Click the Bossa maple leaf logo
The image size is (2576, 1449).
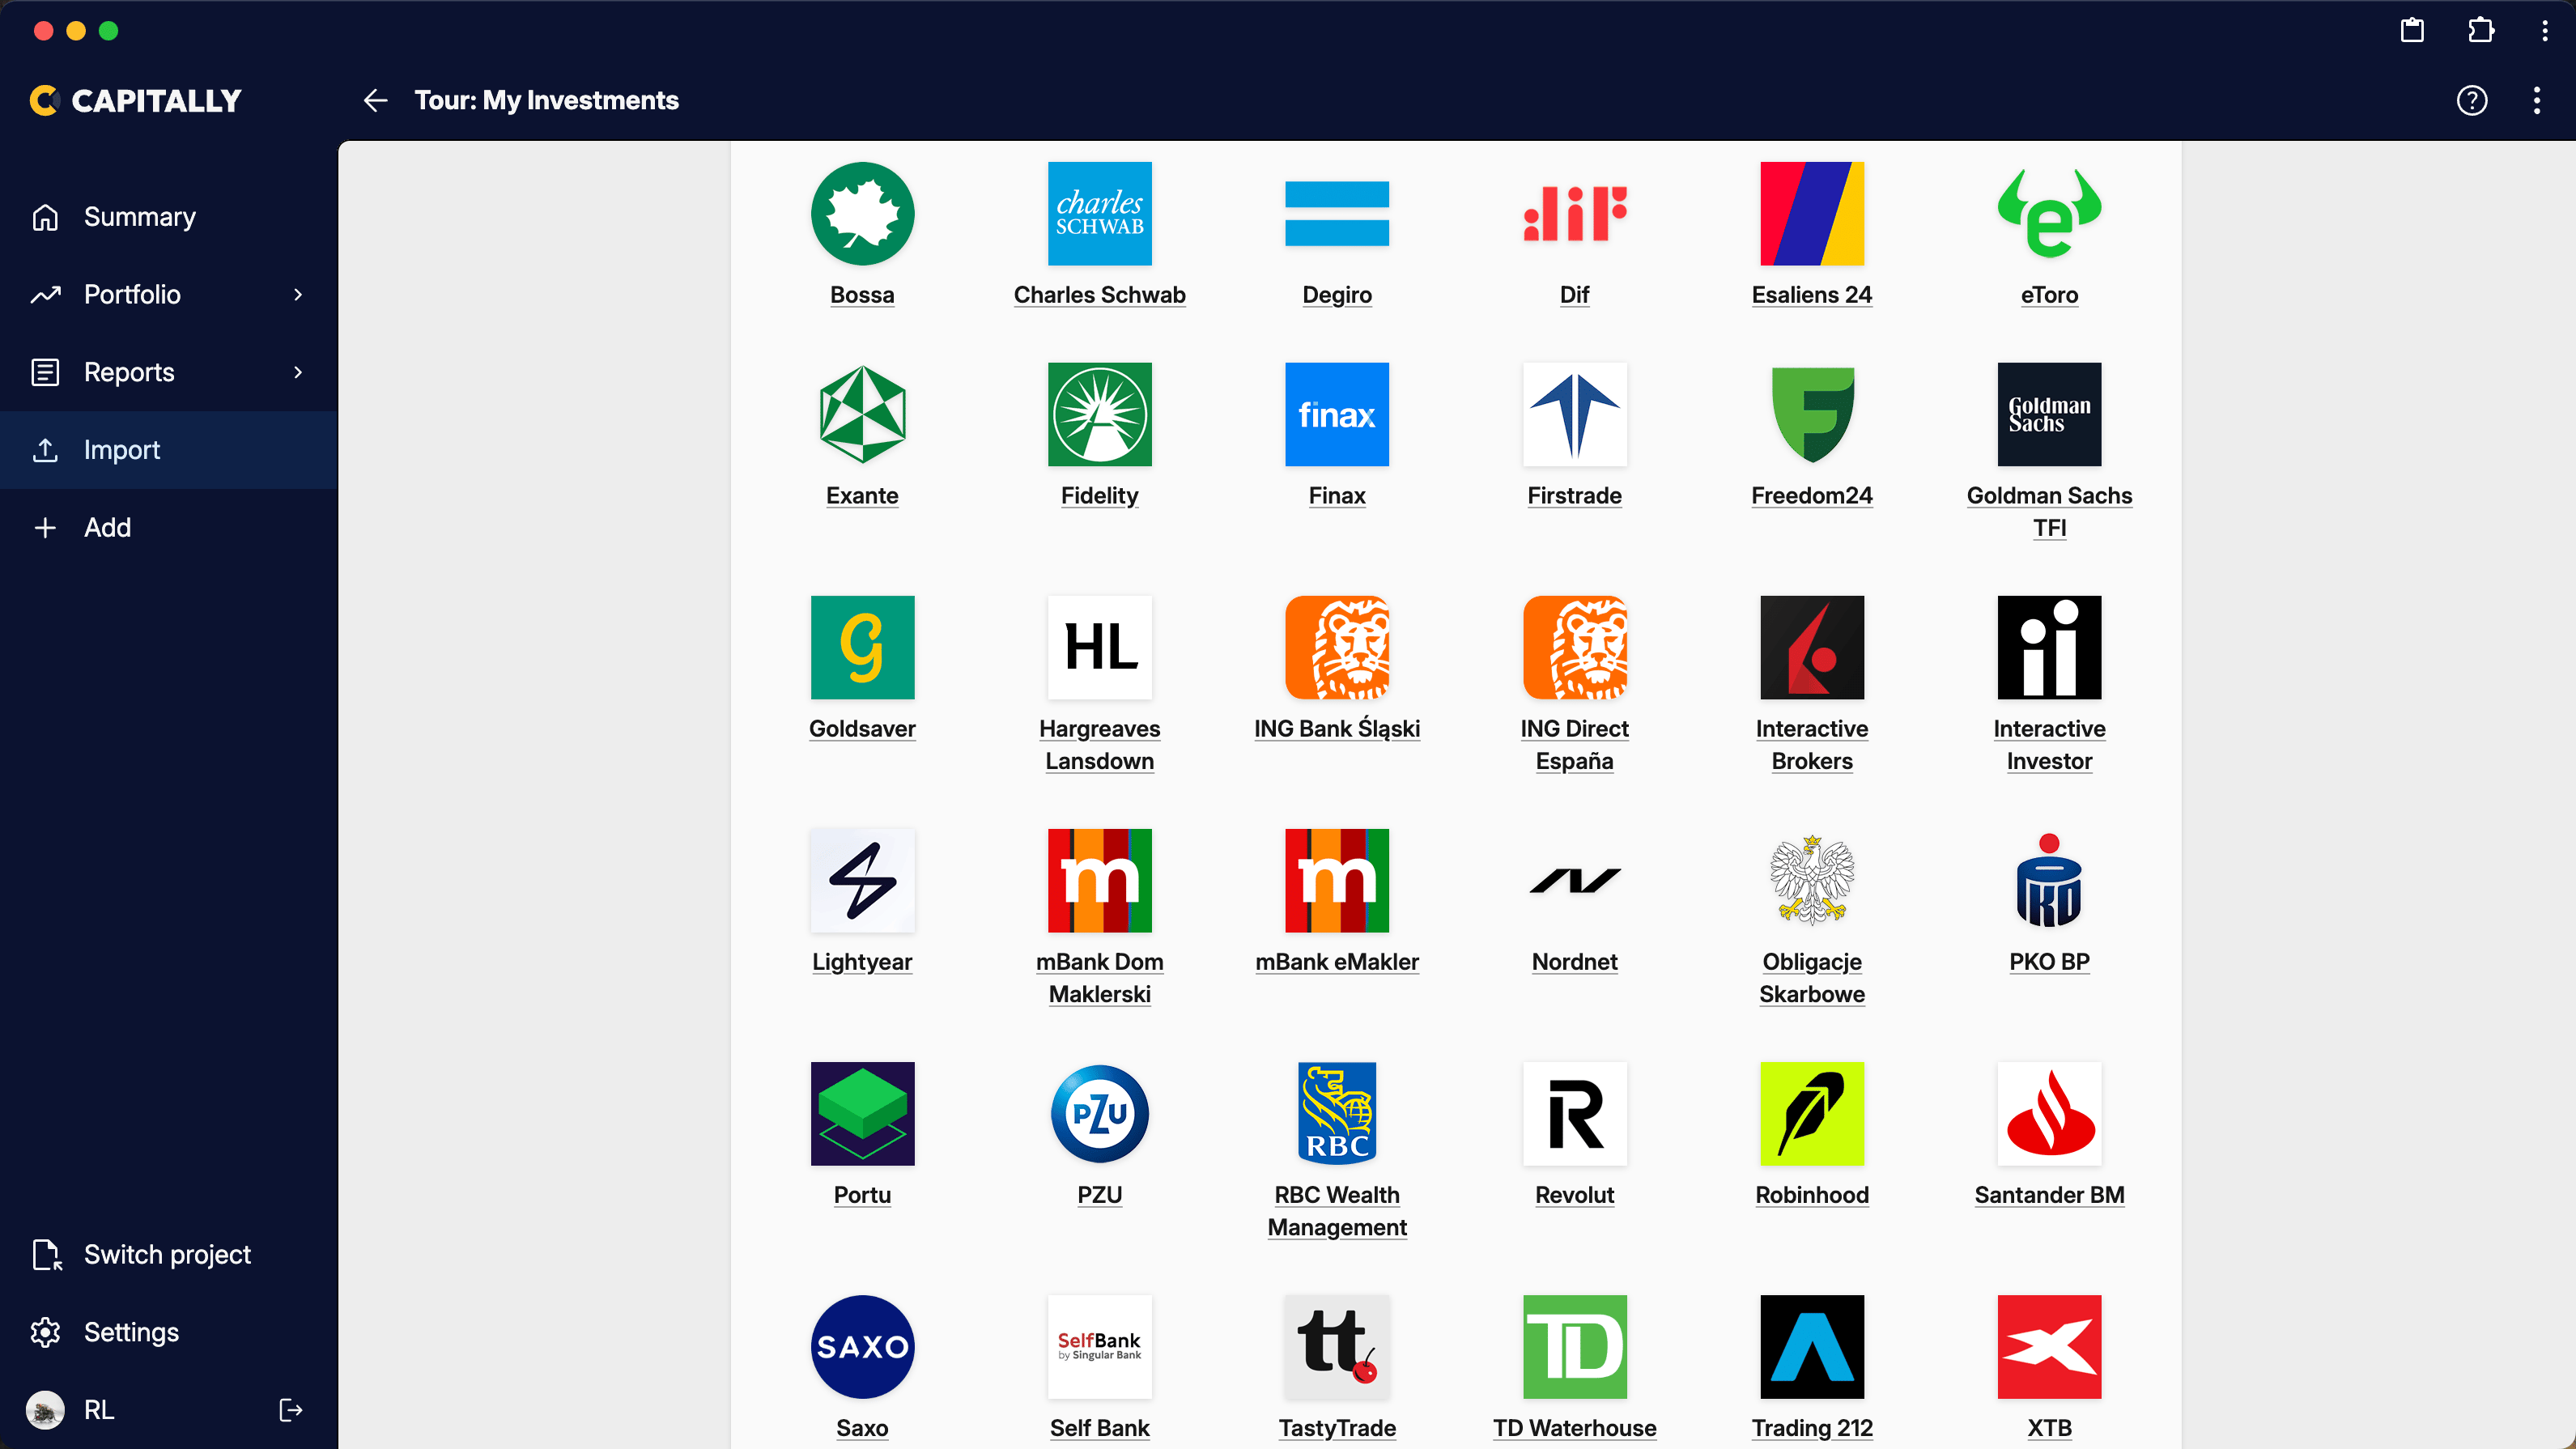[x=862, y=214]
